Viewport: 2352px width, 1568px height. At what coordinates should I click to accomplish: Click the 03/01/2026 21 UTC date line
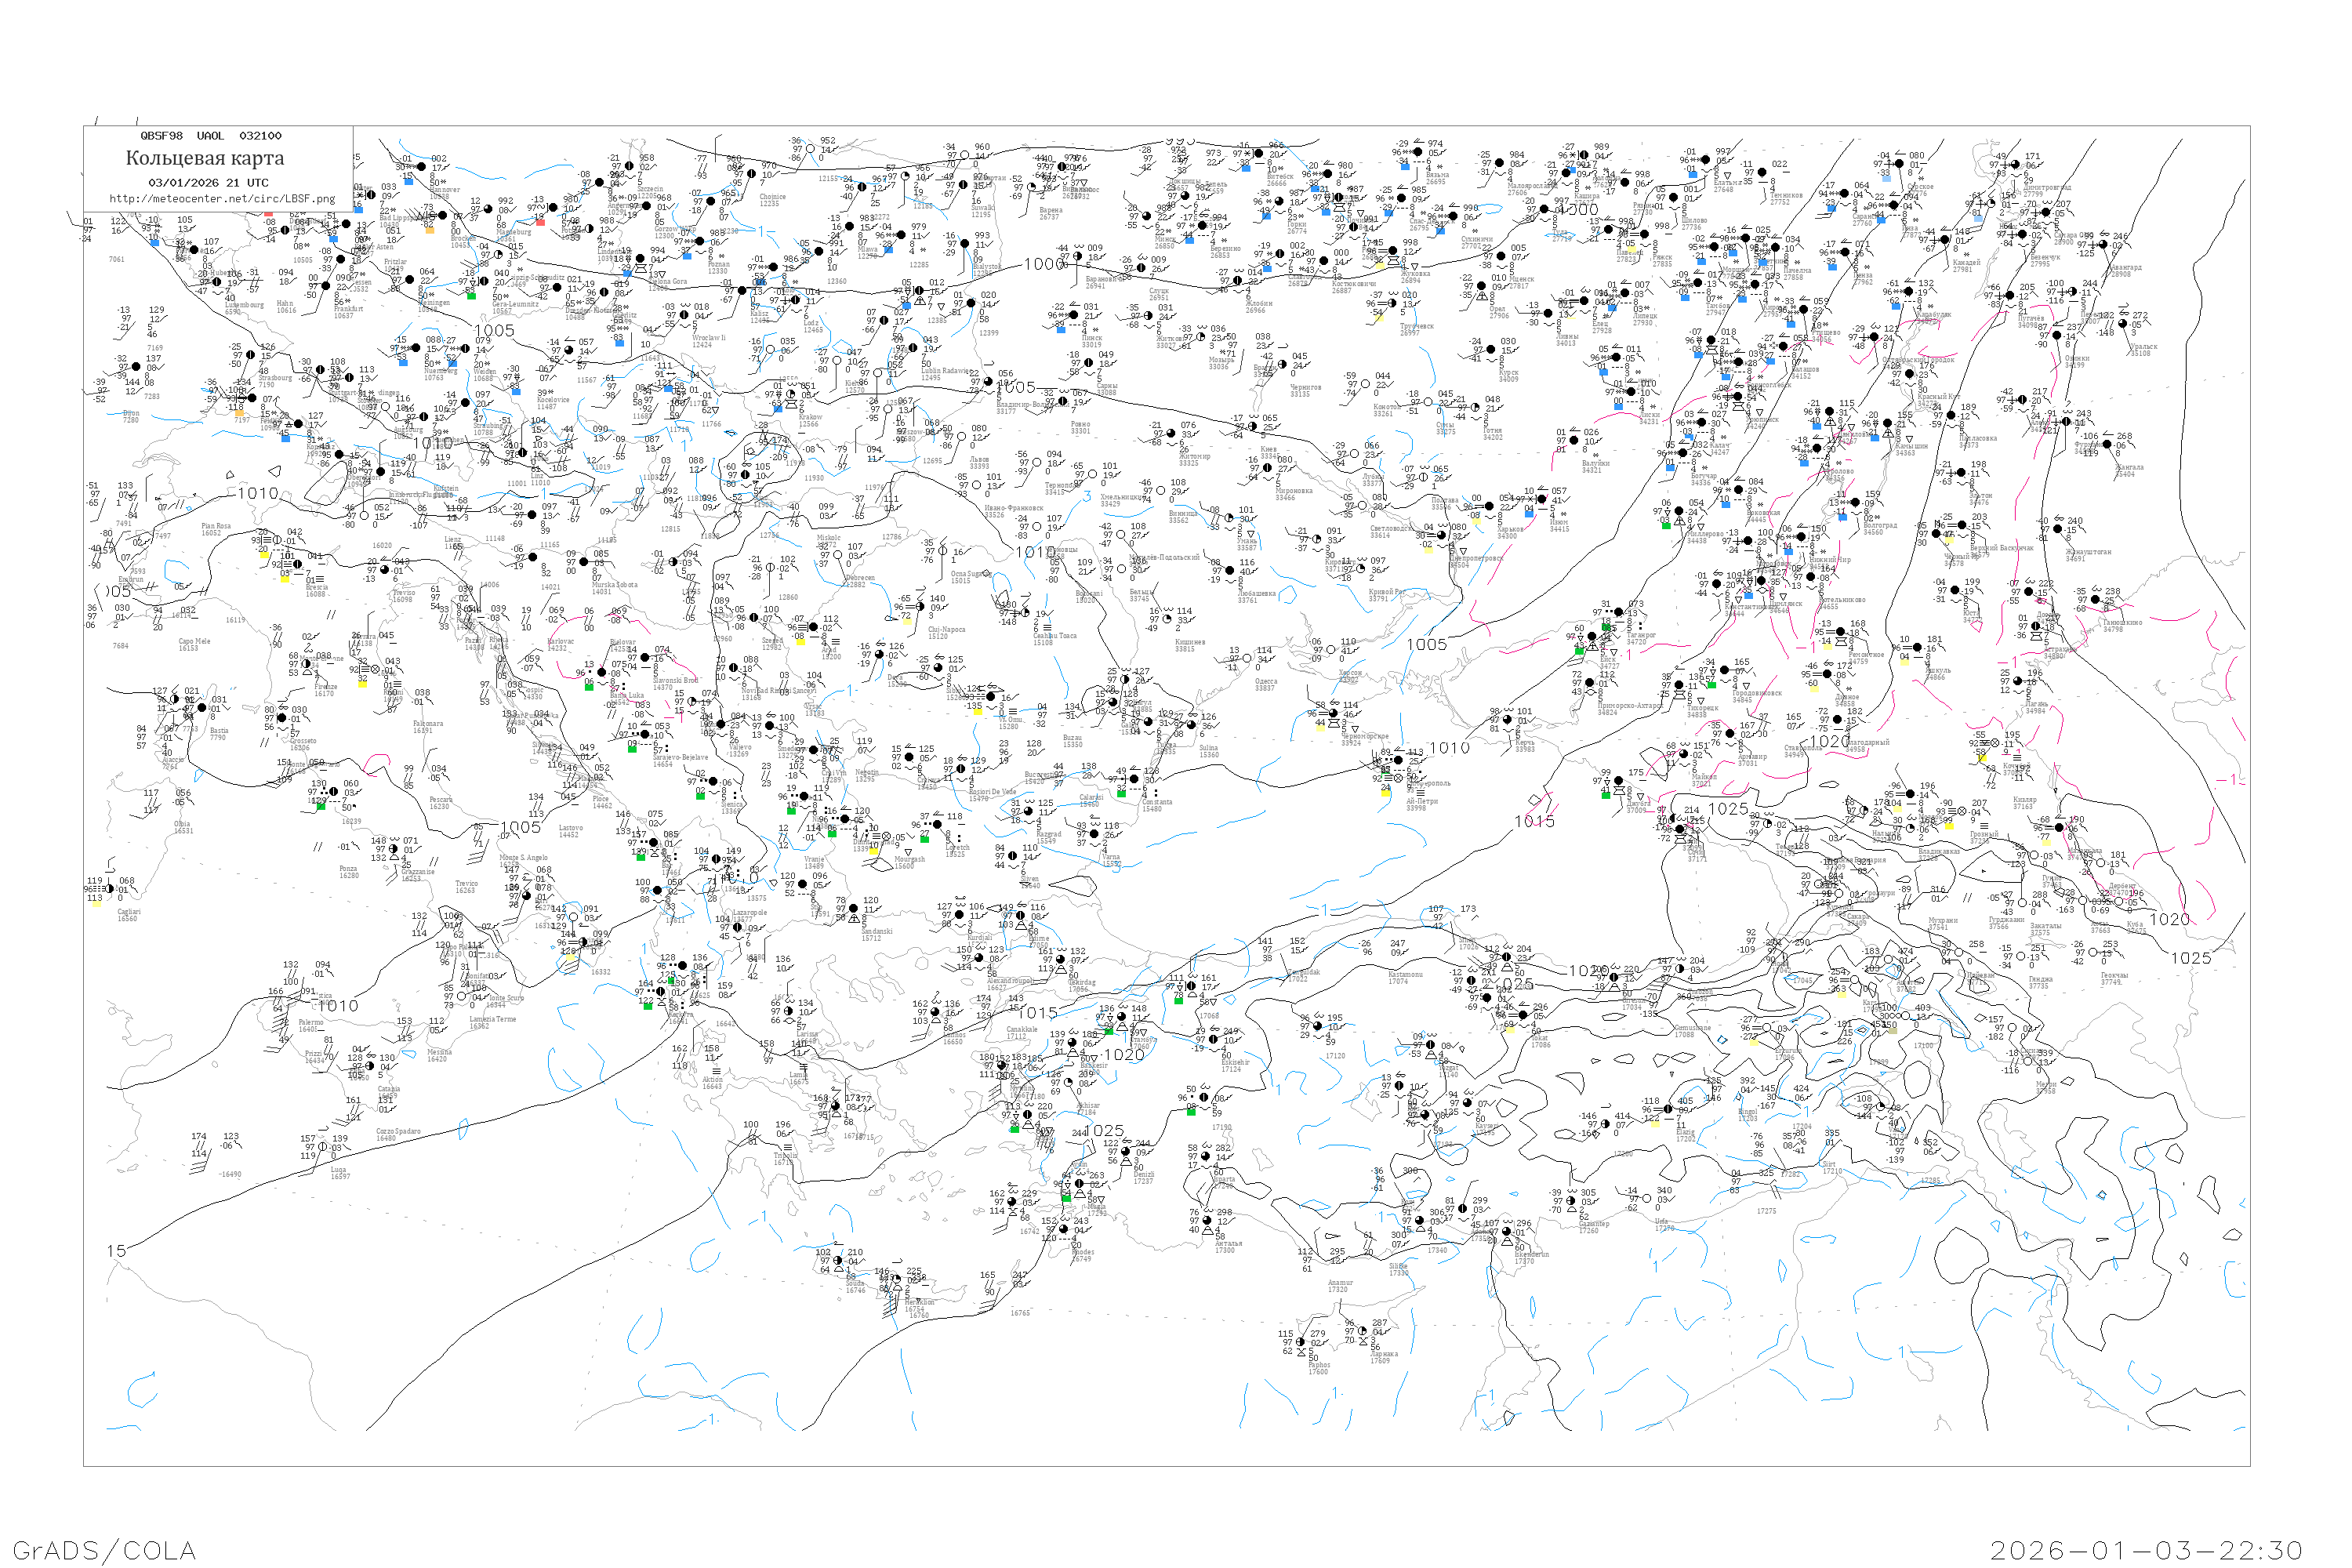pos(208,183)
